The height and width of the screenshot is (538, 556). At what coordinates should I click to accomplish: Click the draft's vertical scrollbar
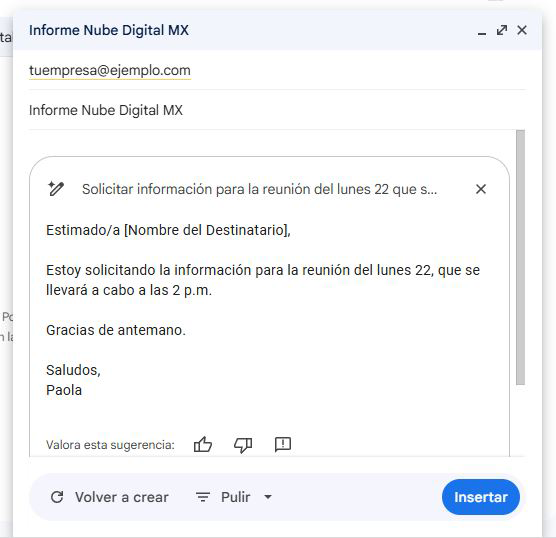pos(520,257)
